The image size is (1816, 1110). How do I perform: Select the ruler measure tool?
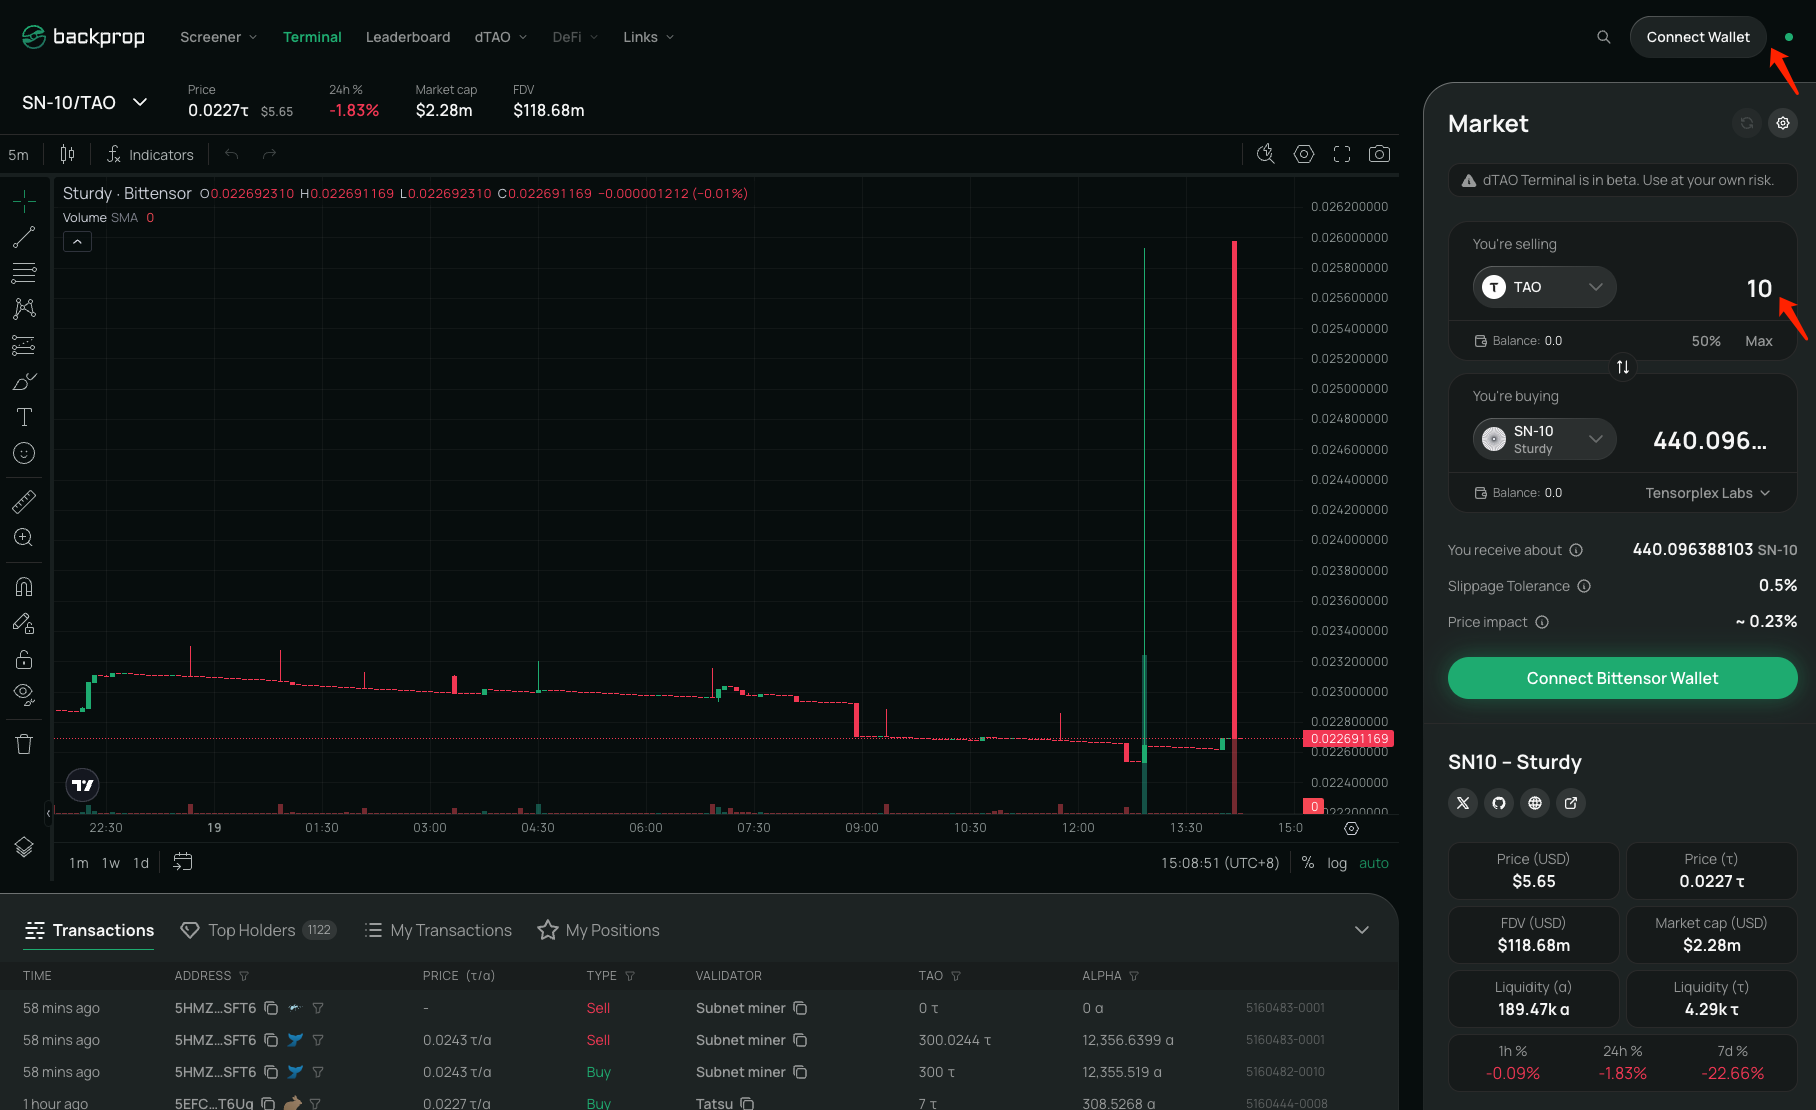[x=24, y=501]
